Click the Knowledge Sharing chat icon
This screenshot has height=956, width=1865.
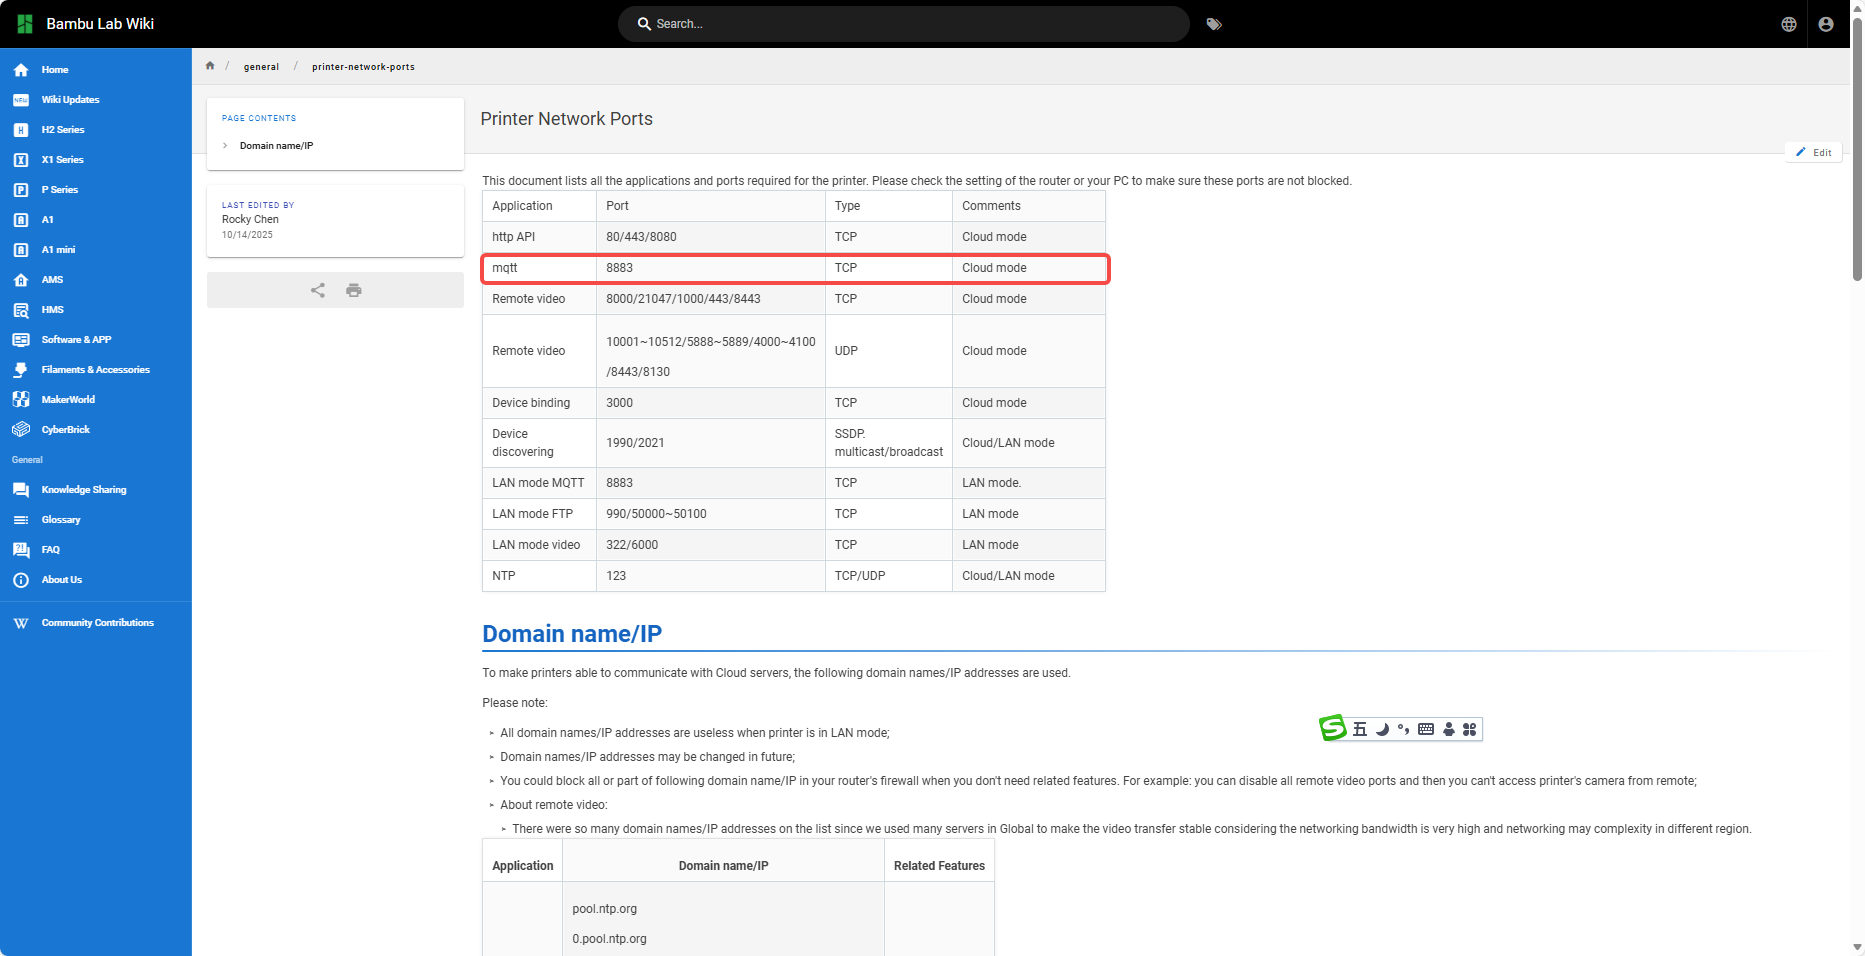click(x=21, y=490)
